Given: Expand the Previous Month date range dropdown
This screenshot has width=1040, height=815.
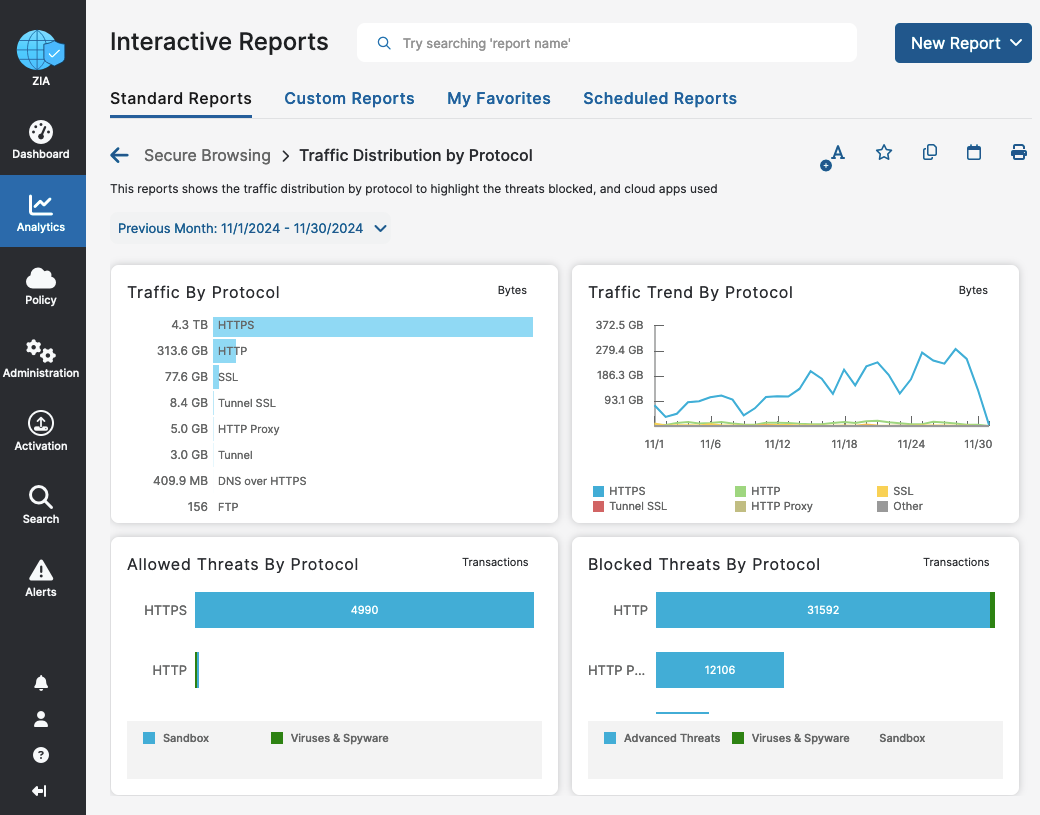Looking at the screenshot, I should (251, 228).
